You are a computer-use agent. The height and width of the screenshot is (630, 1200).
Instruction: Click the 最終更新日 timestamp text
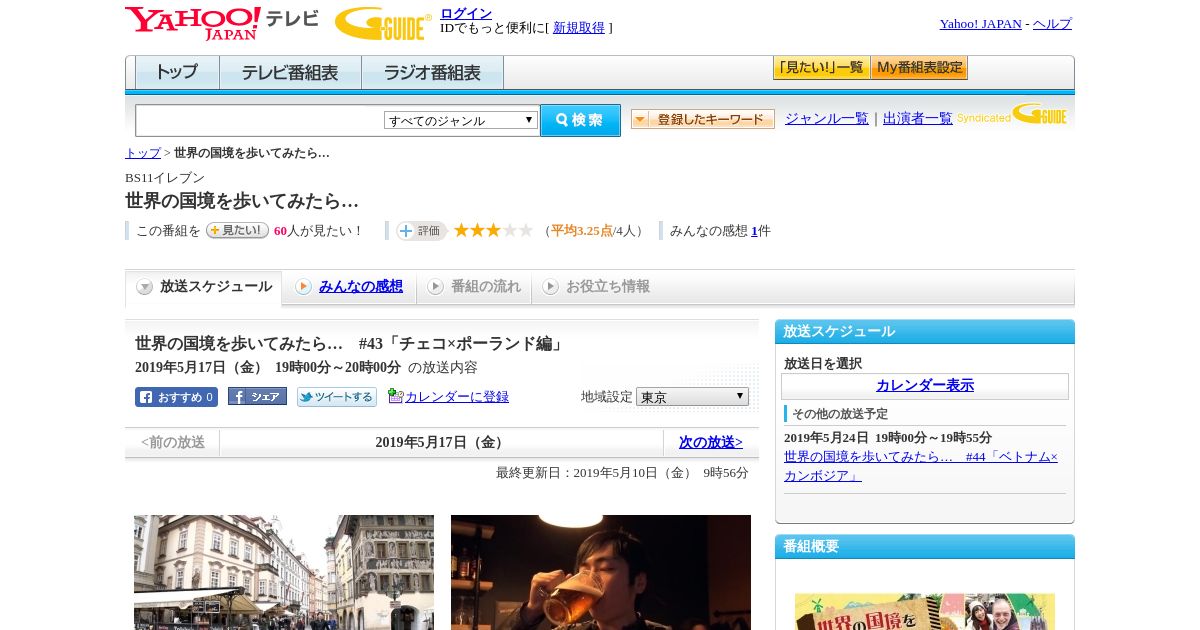(x=622, y=473)
